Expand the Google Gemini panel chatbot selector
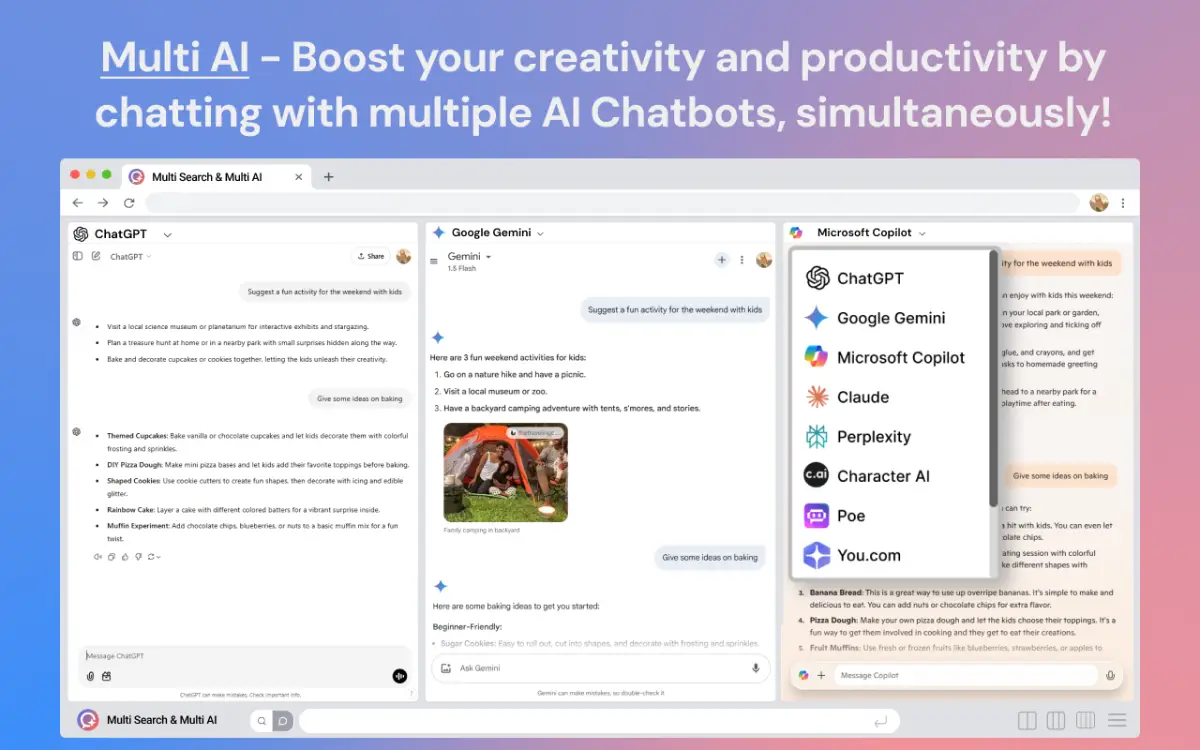This screenshot has height=750, width=1200. coord(540,233)
